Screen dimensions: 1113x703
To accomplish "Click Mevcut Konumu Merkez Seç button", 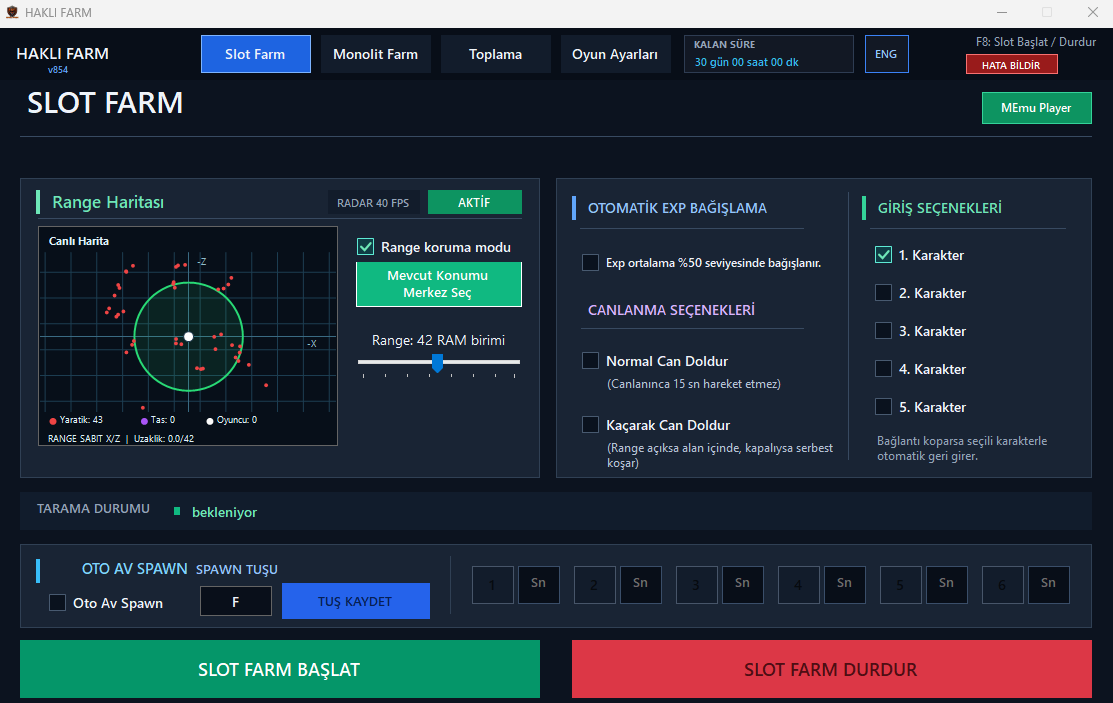I will pos(439,284).
